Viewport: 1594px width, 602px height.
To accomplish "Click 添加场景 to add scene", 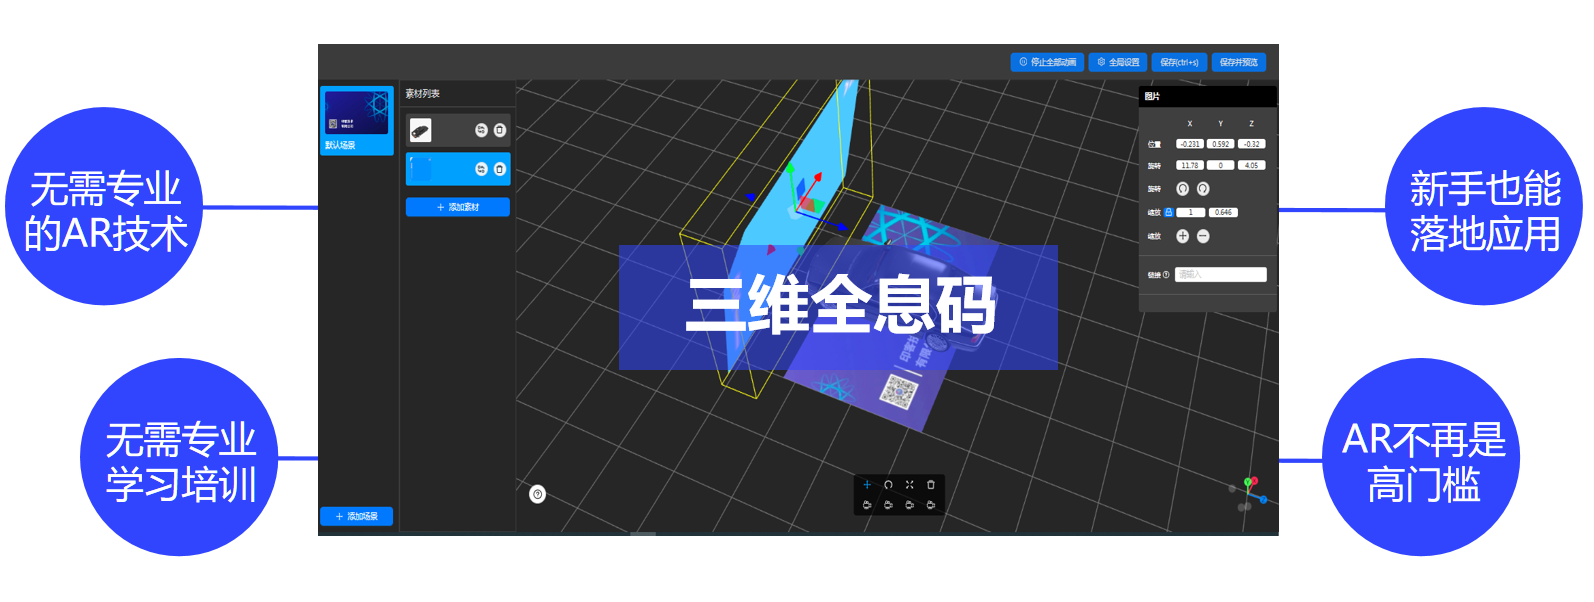I will (356, 516).
